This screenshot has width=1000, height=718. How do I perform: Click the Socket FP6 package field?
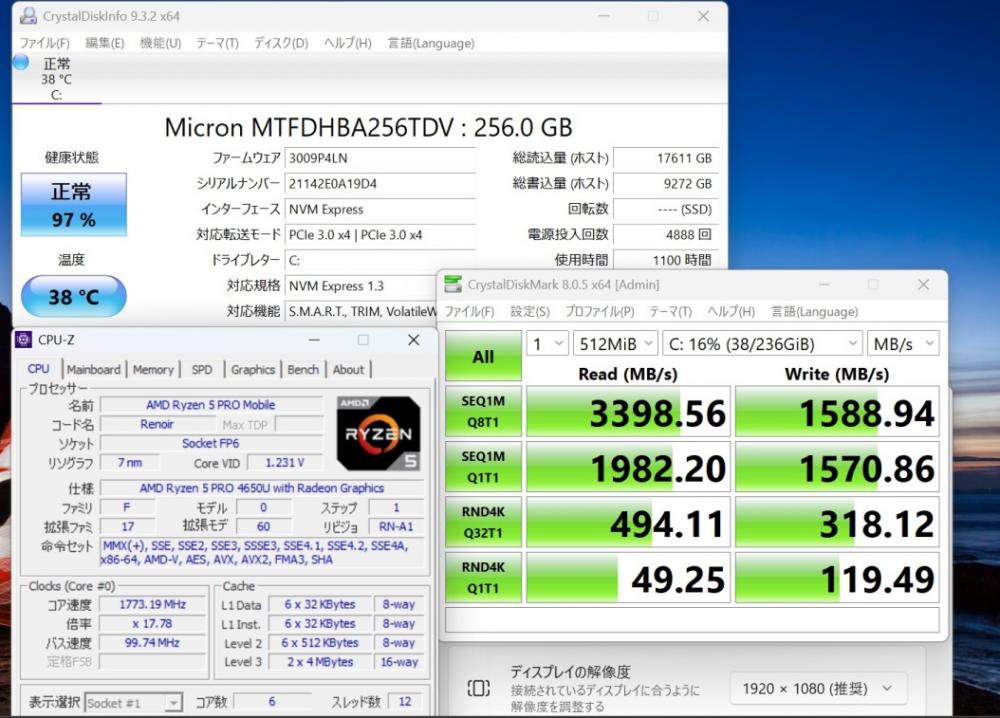[211, 443]
